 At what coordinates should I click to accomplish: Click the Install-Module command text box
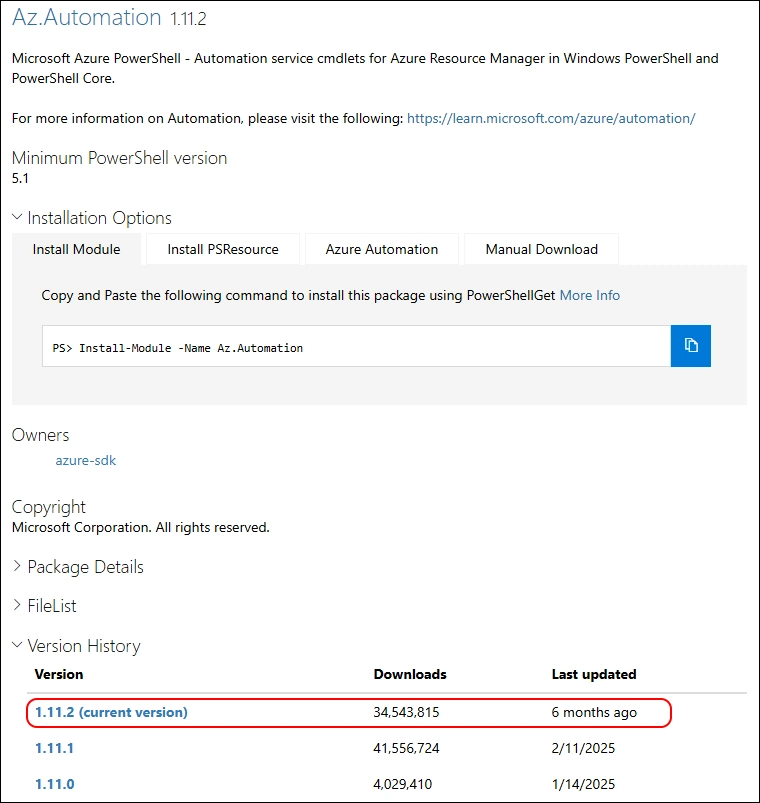pyautogui.click(x=356, y=347)
